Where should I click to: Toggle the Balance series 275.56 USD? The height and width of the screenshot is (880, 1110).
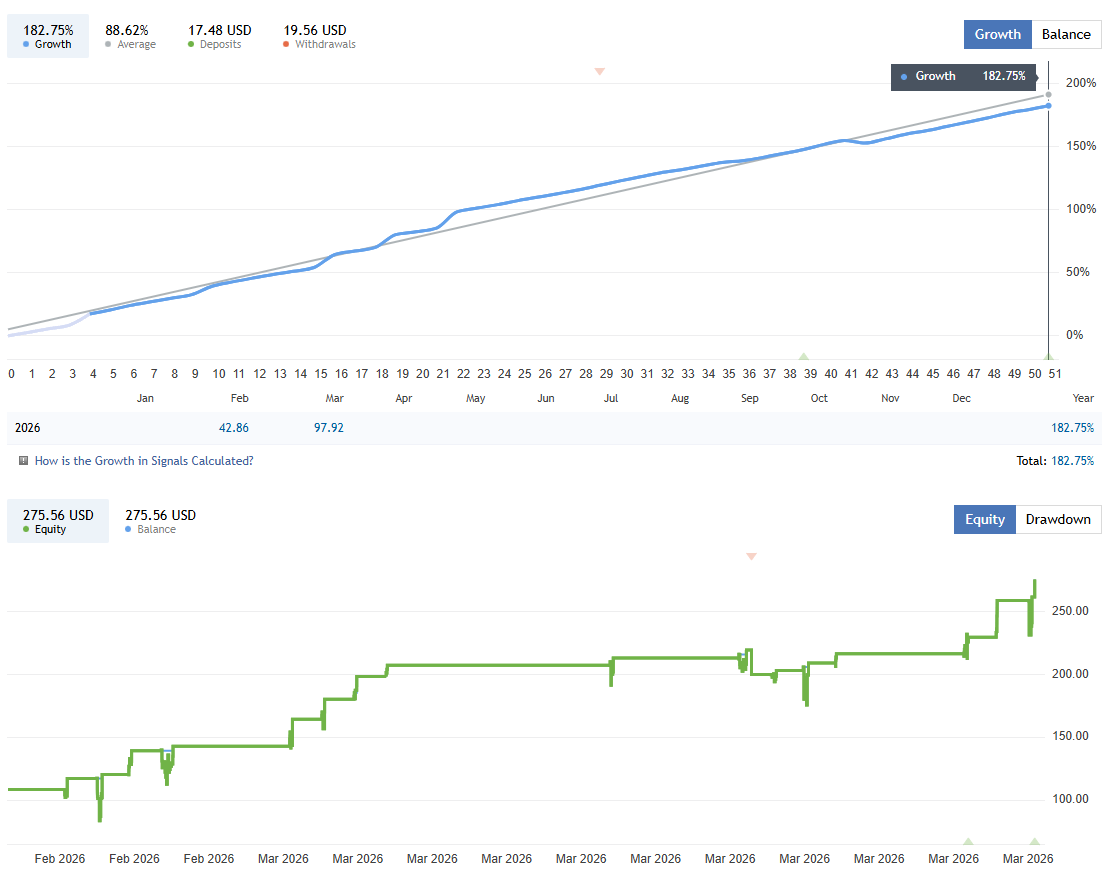(x=160, y=521)
